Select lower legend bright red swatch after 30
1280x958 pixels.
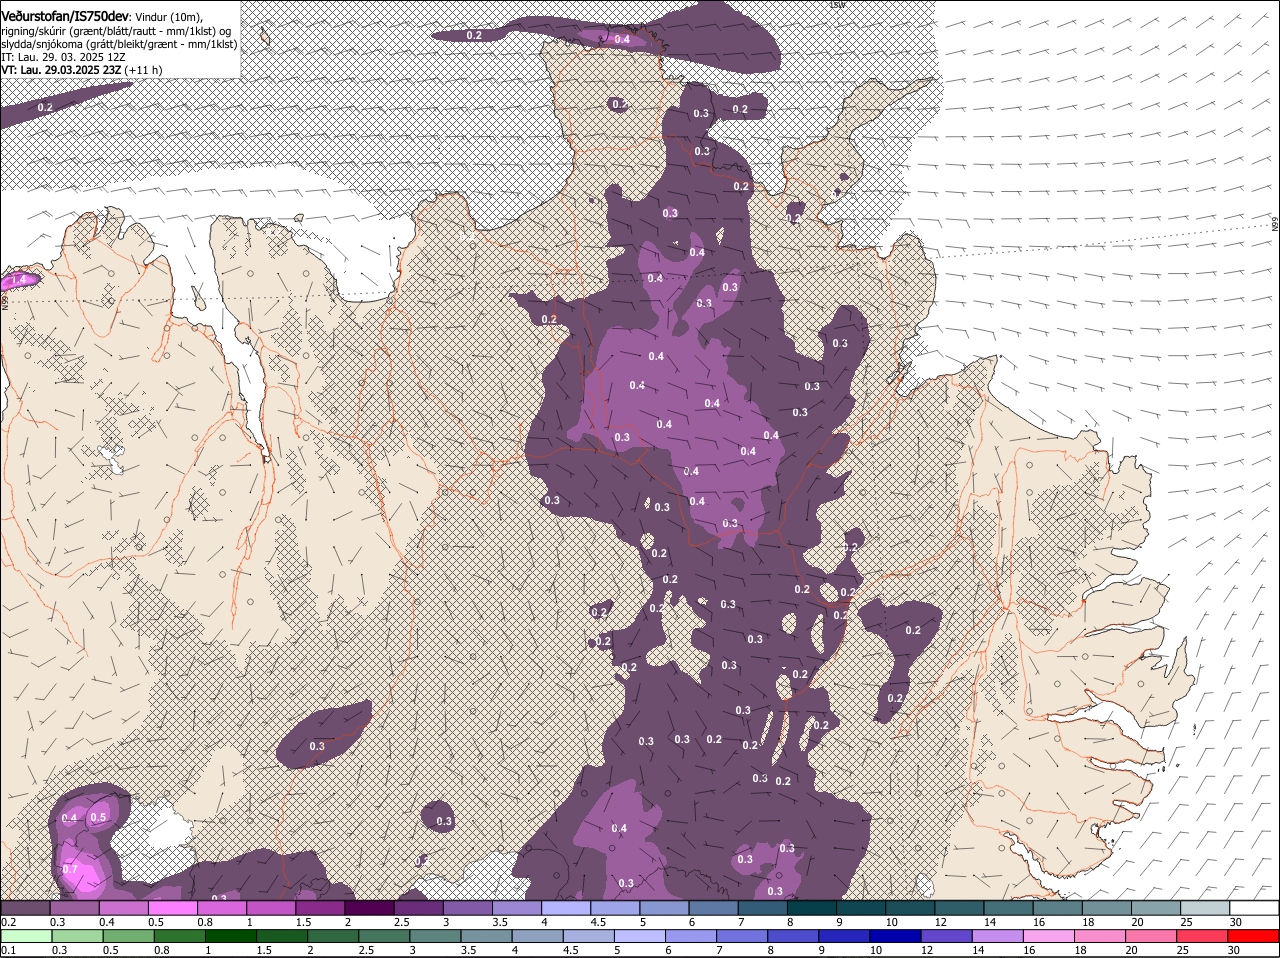tap(1254, 936)
